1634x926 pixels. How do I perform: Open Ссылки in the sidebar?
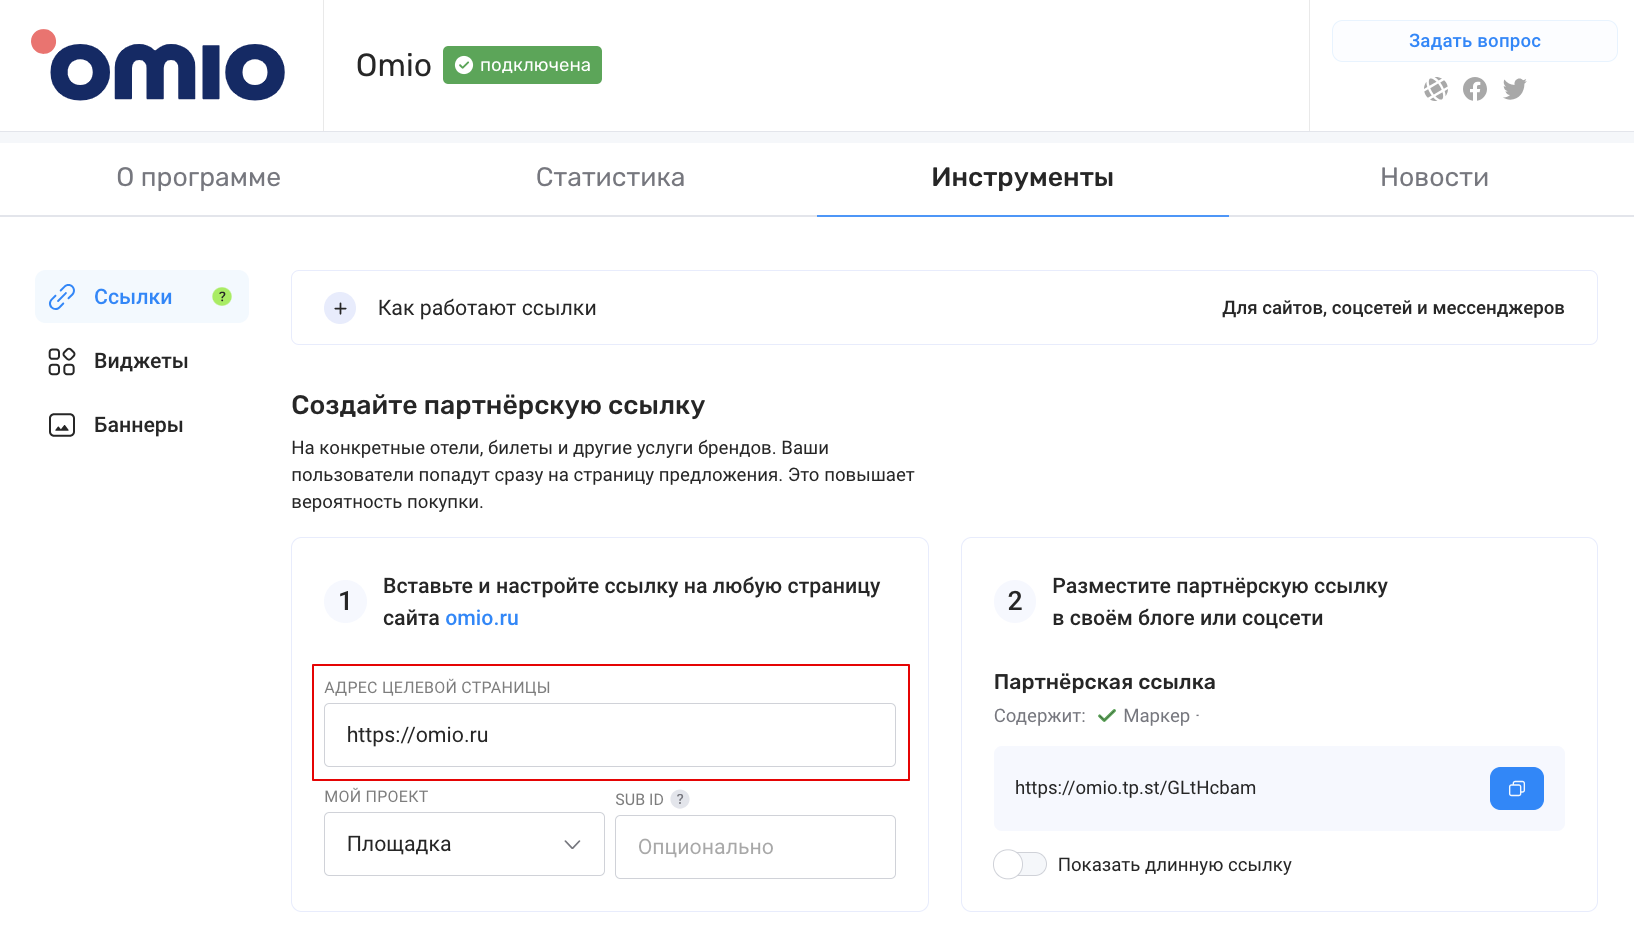[142, 297]
